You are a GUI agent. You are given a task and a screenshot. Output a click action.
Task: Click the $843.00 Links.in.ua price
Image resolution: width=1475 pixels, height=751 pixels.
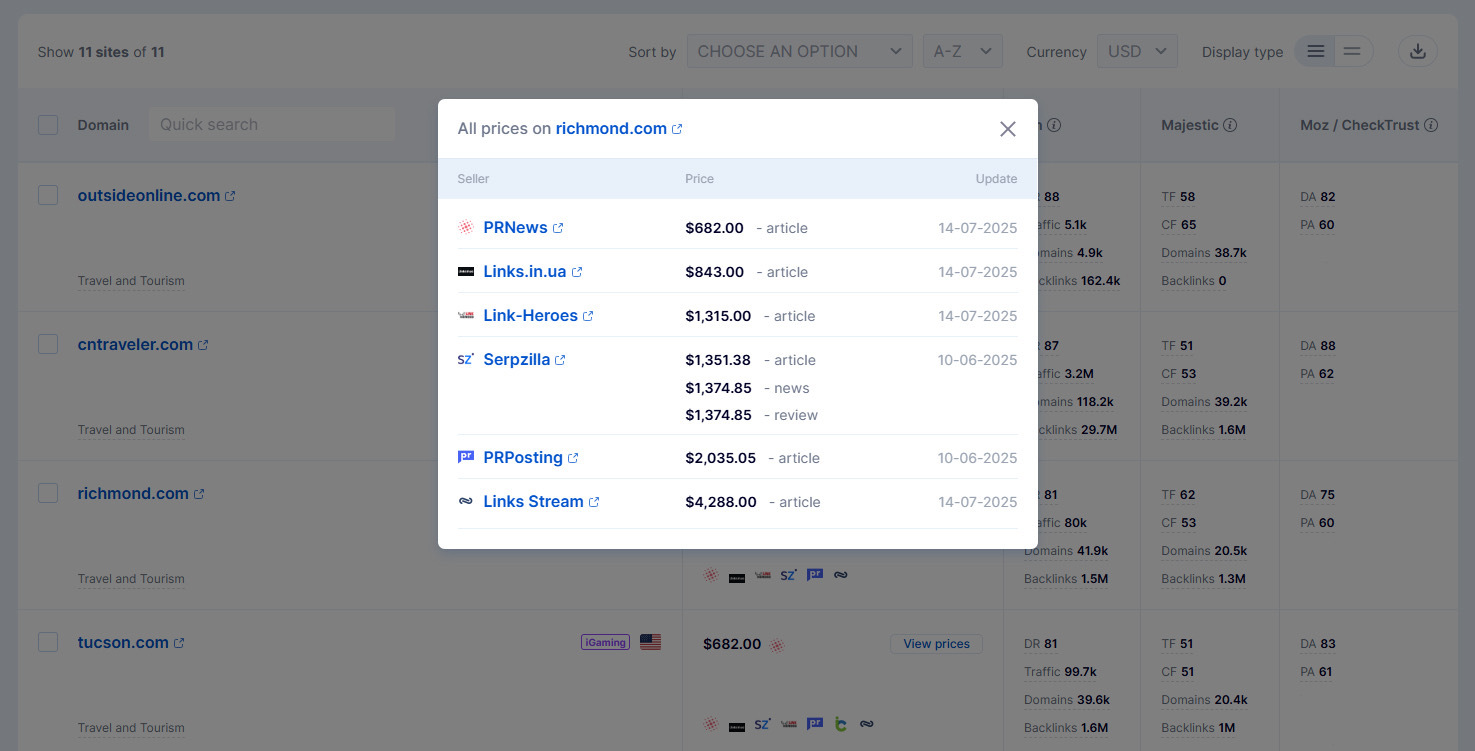click(714, 272)
